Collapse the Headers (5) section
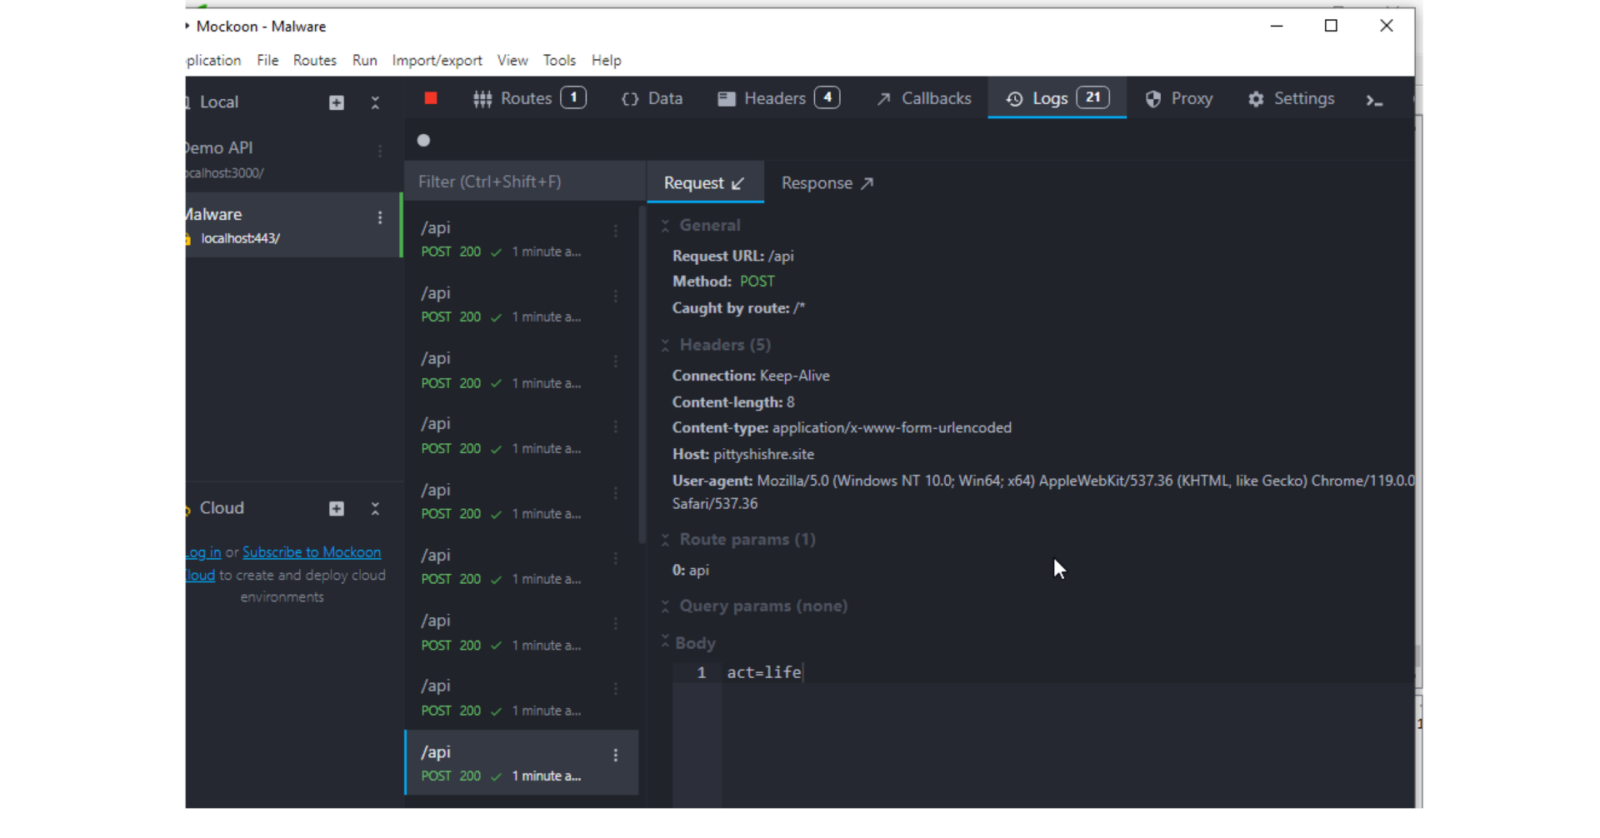 [x=665, y=345]
